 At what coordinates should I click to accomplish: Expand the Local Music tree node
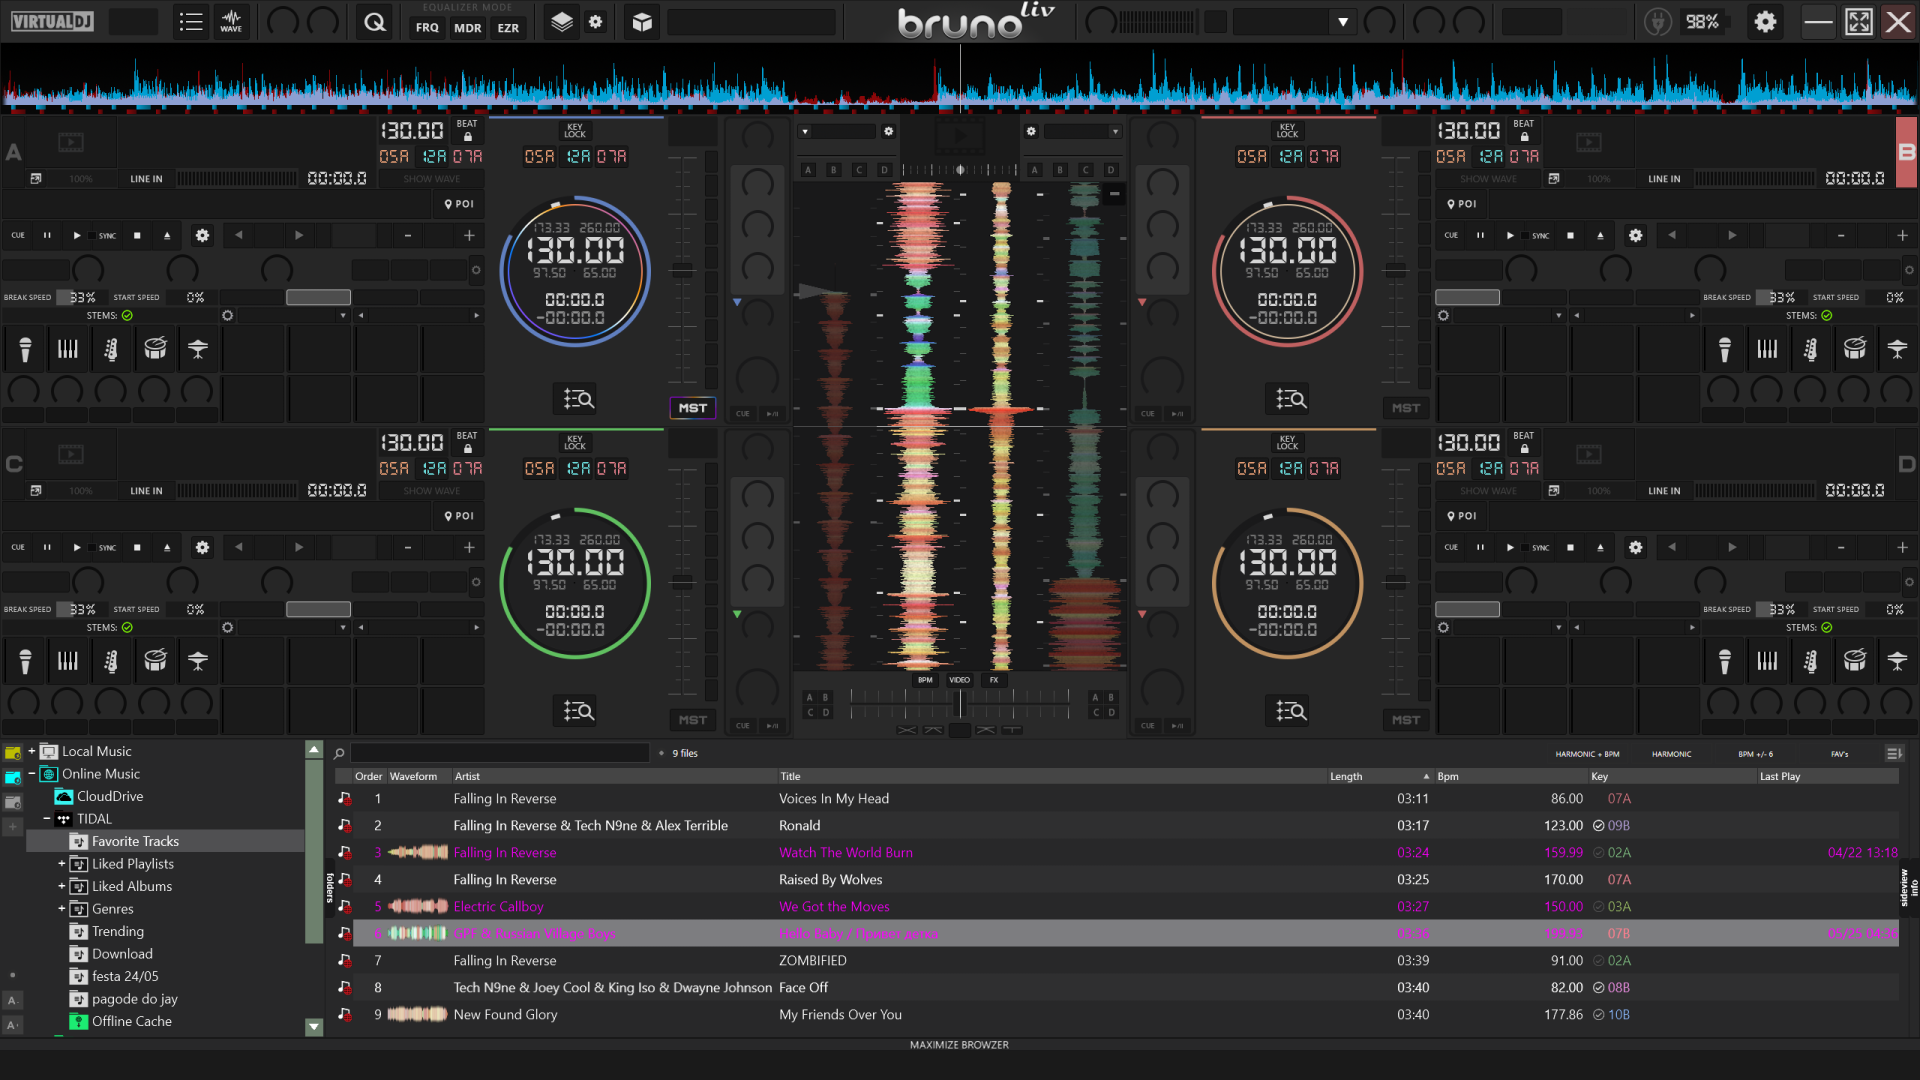pos(31,751)
